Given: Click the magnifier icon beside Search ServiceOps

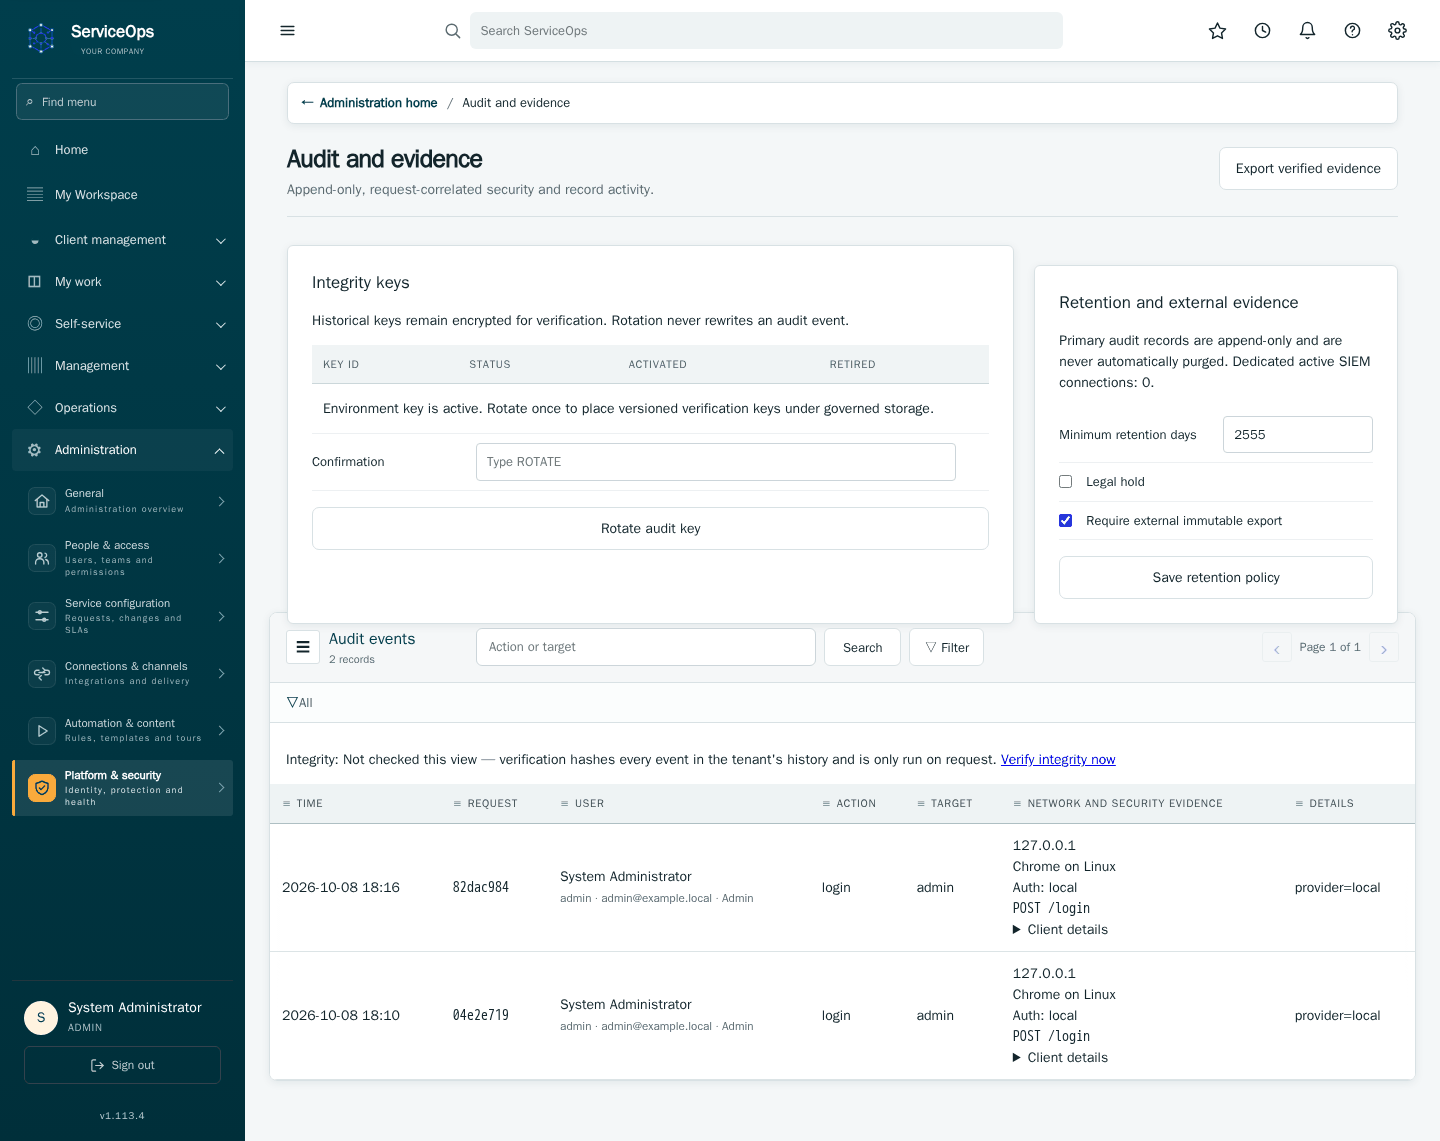Looking at the screenshot, I should pos(453,31).
